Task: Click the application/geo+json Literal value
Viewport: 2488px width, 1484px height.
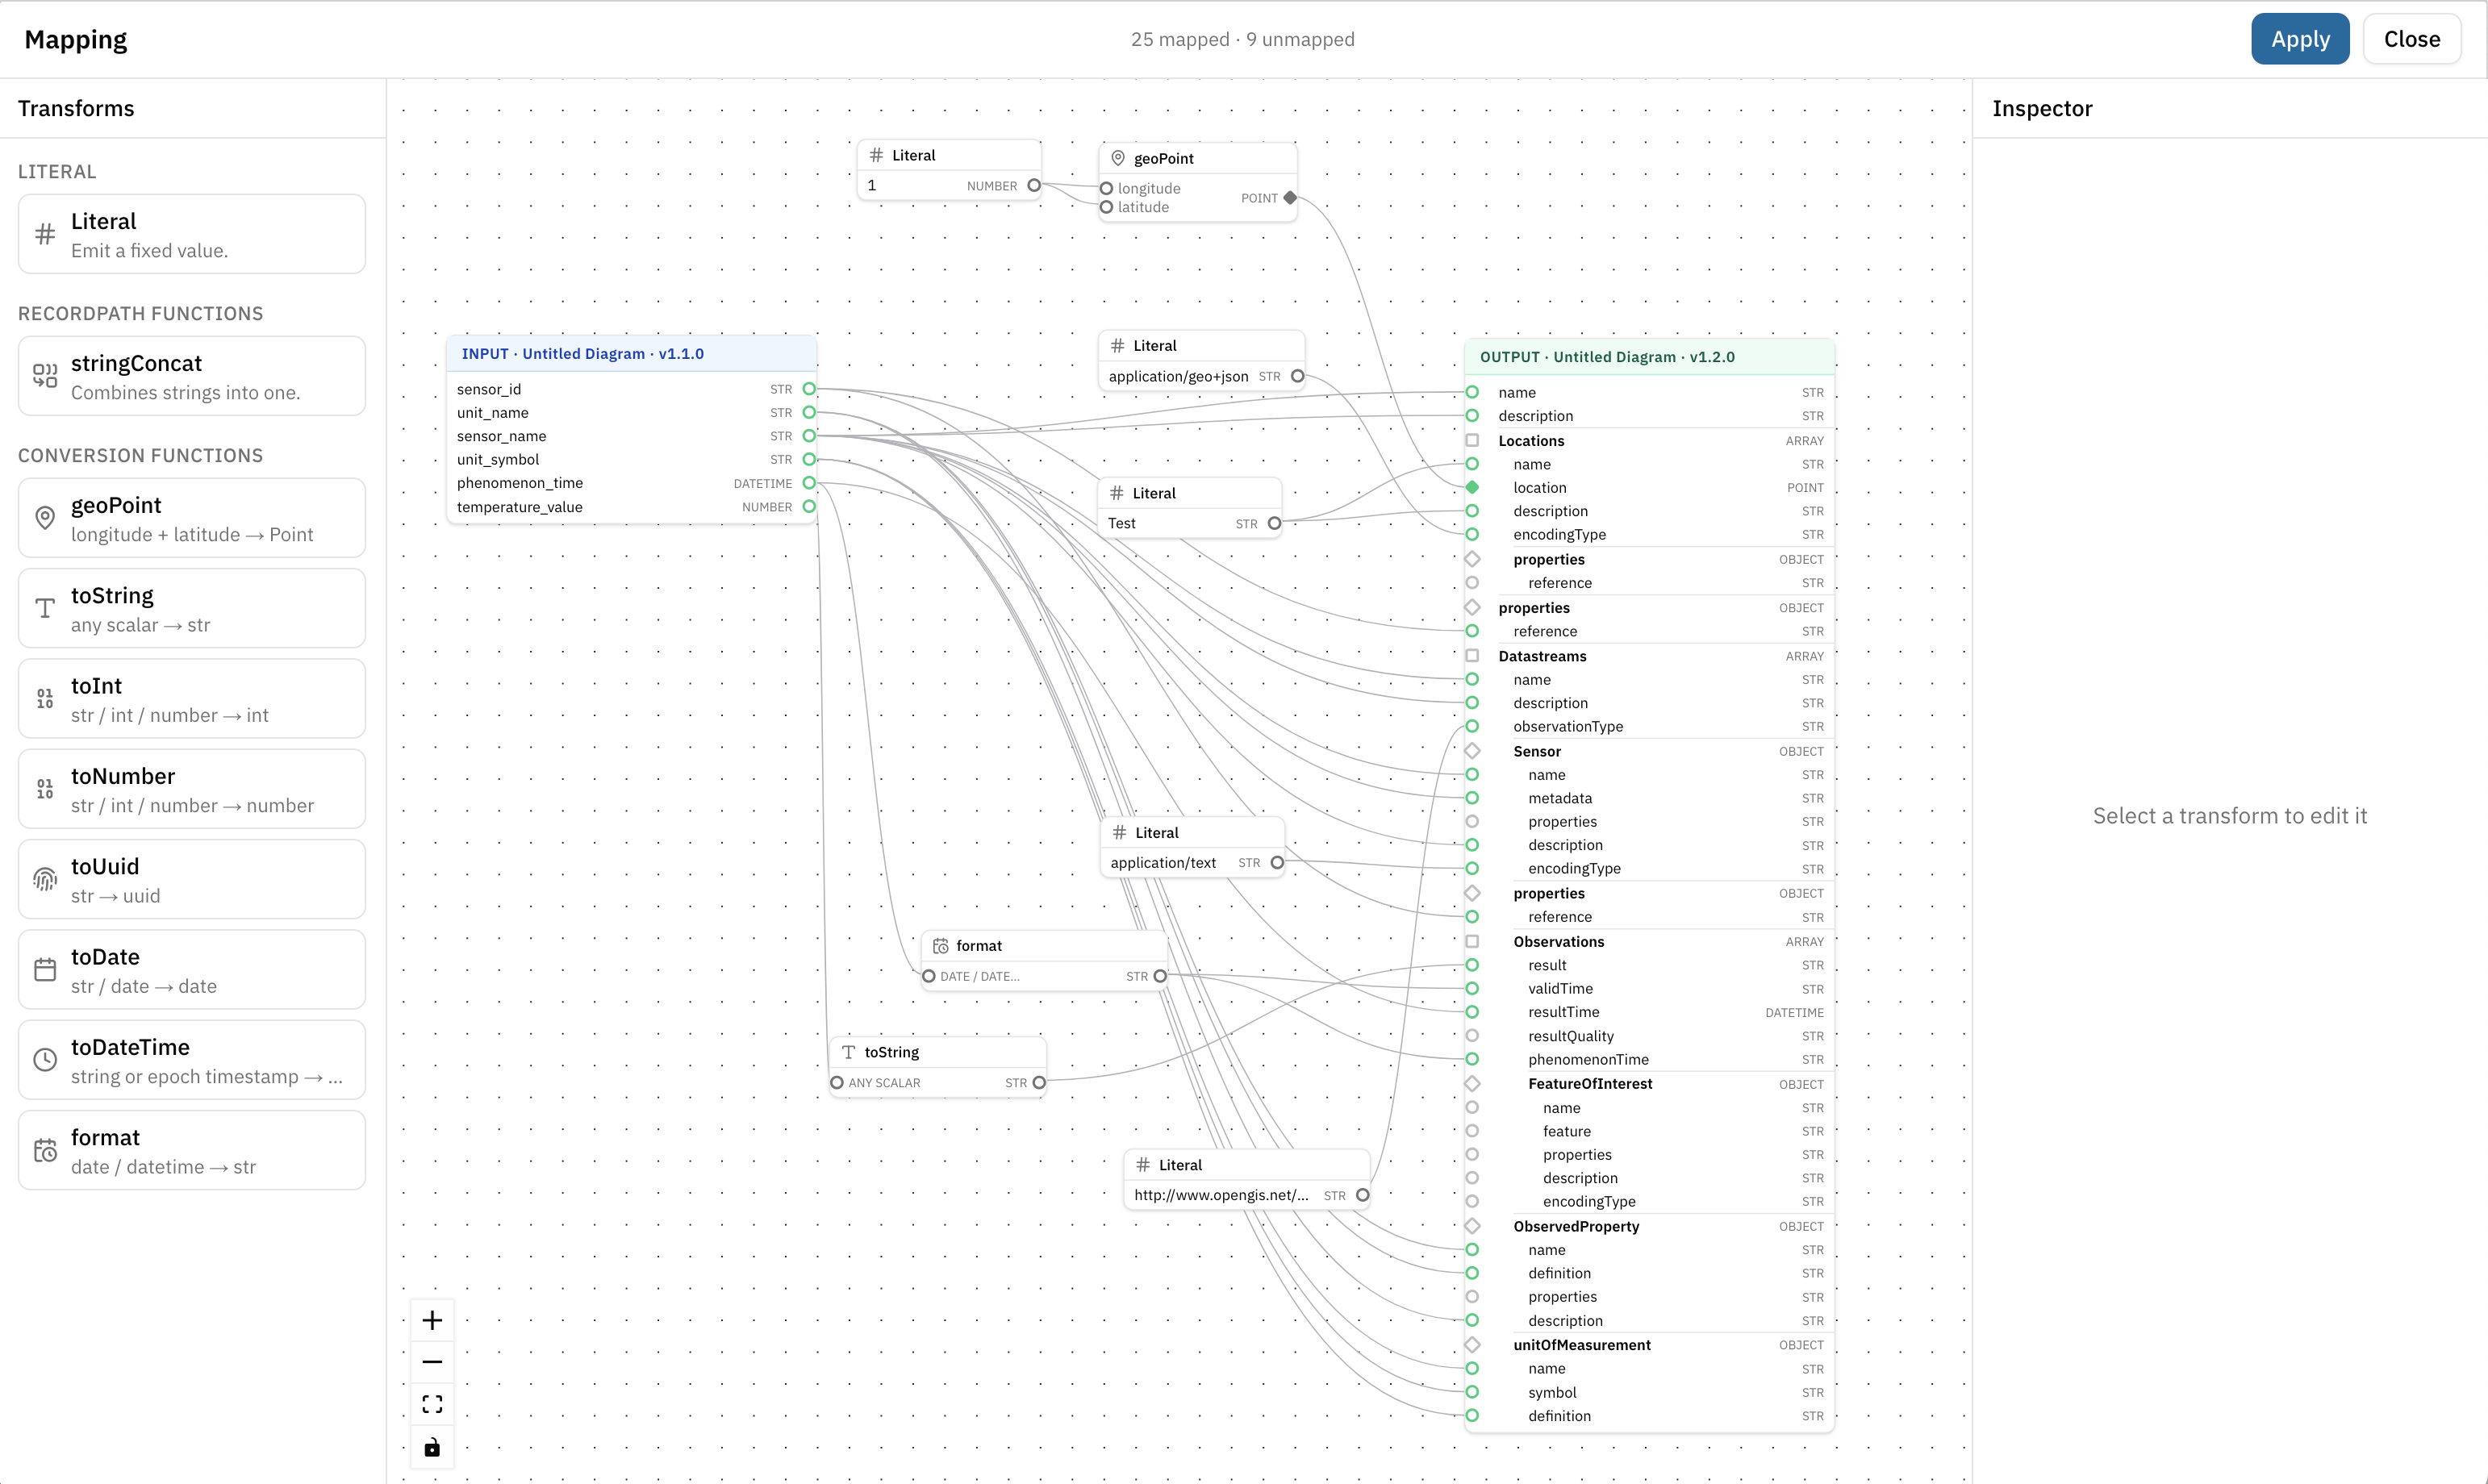Action: 1178,376
